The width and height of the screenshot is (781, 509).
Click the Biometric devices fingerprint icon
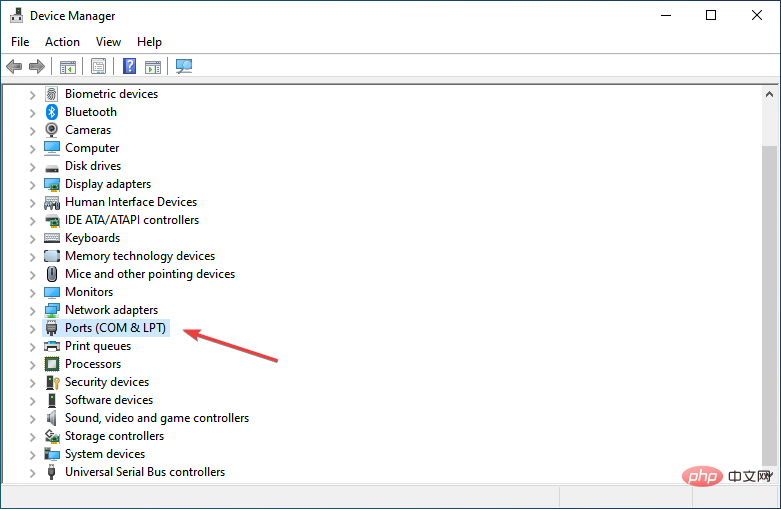[x=52, y=94]
